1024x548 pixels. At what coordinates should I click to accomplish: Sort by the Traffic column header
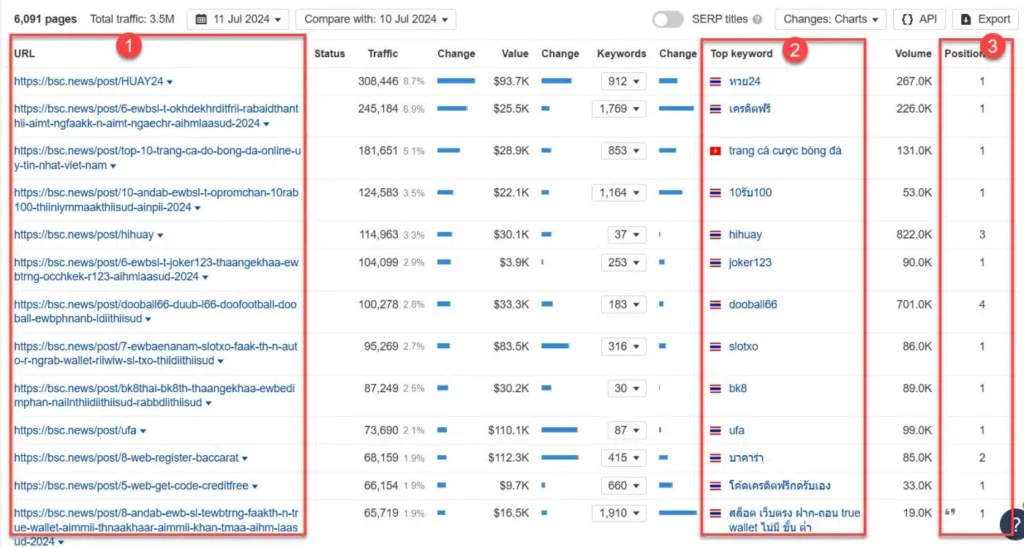(x=382, y=53)
